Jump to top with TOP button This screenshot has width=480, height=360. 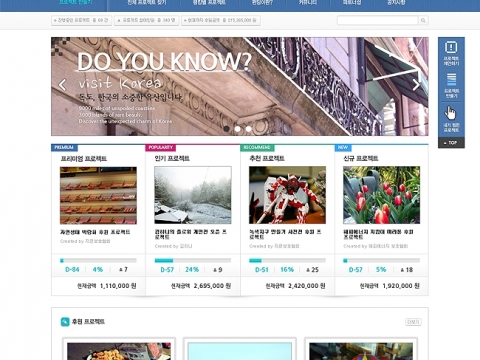[x=451, y=143]
